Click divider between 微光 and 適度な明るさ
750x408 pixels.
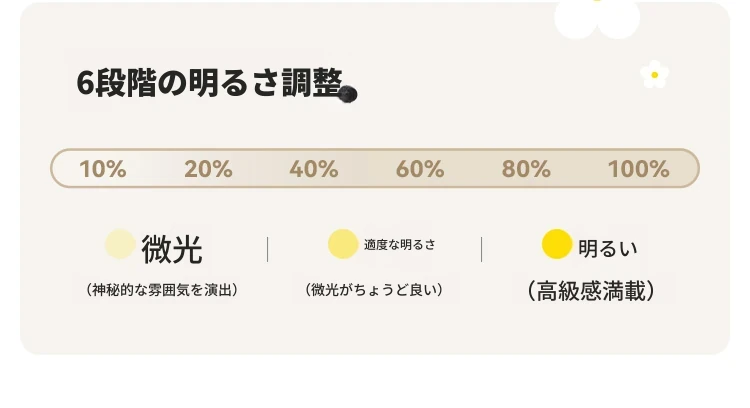click(x=267, y=249)
